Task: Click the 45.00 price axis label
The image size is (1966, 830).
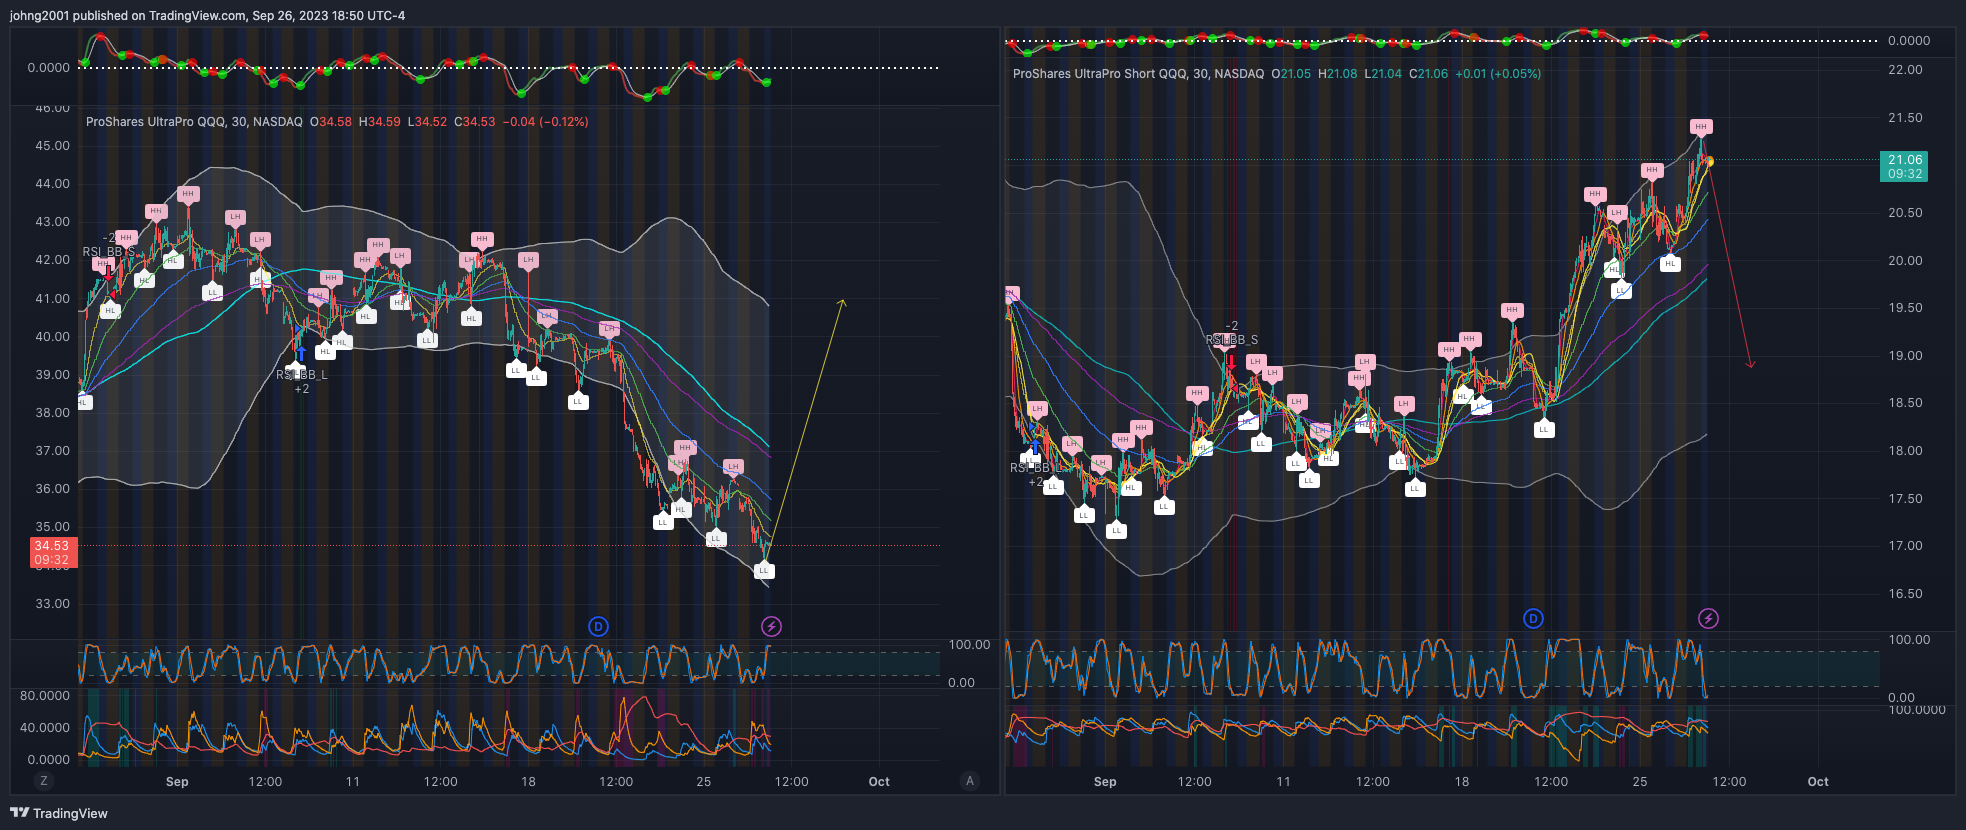Action: [x=53, y=146]
